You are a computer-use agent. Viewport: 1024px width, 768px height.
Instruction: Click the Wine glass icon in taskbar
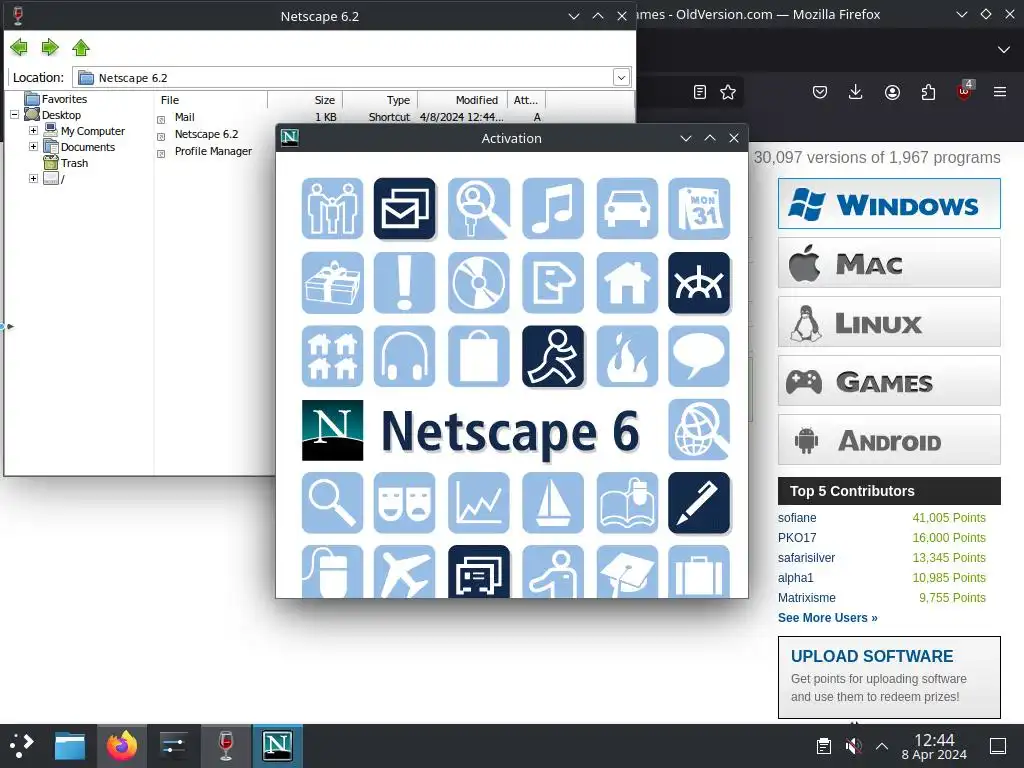click(x=226, y=745)
